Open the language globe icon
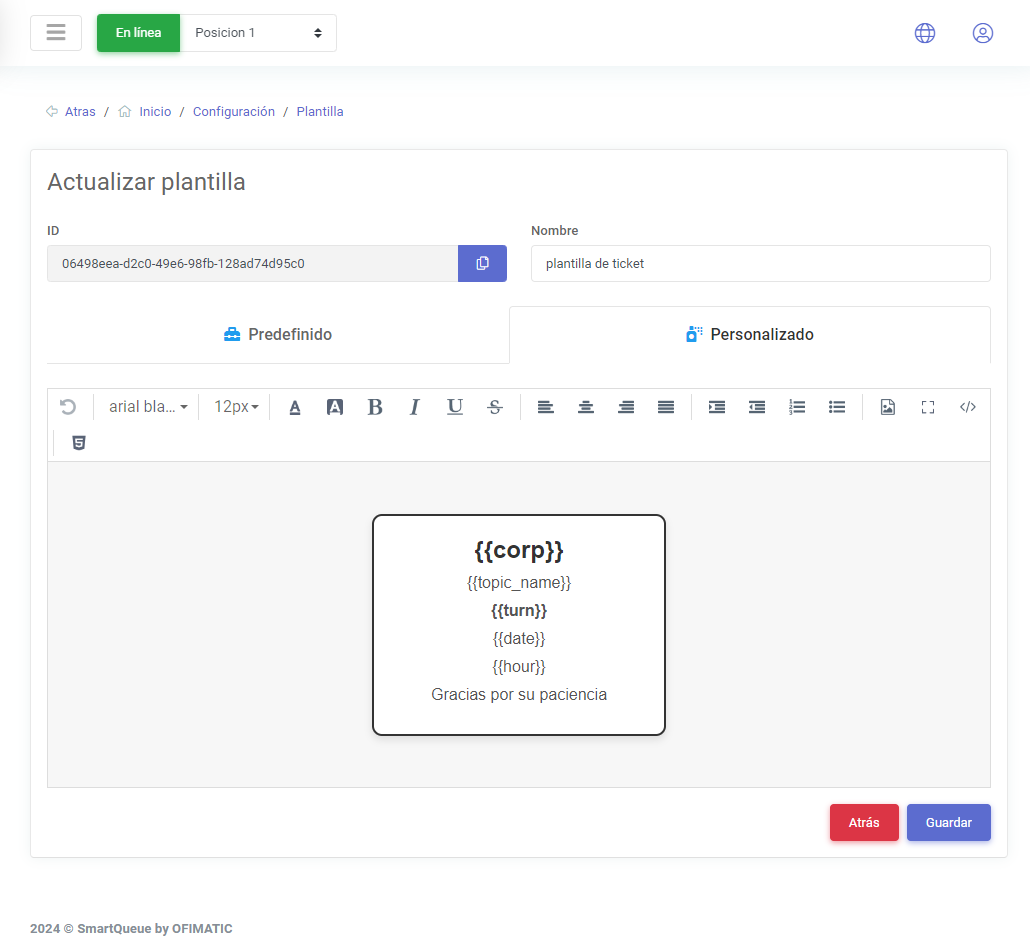Screen dimensions: 1030x950 pos(925,33)
